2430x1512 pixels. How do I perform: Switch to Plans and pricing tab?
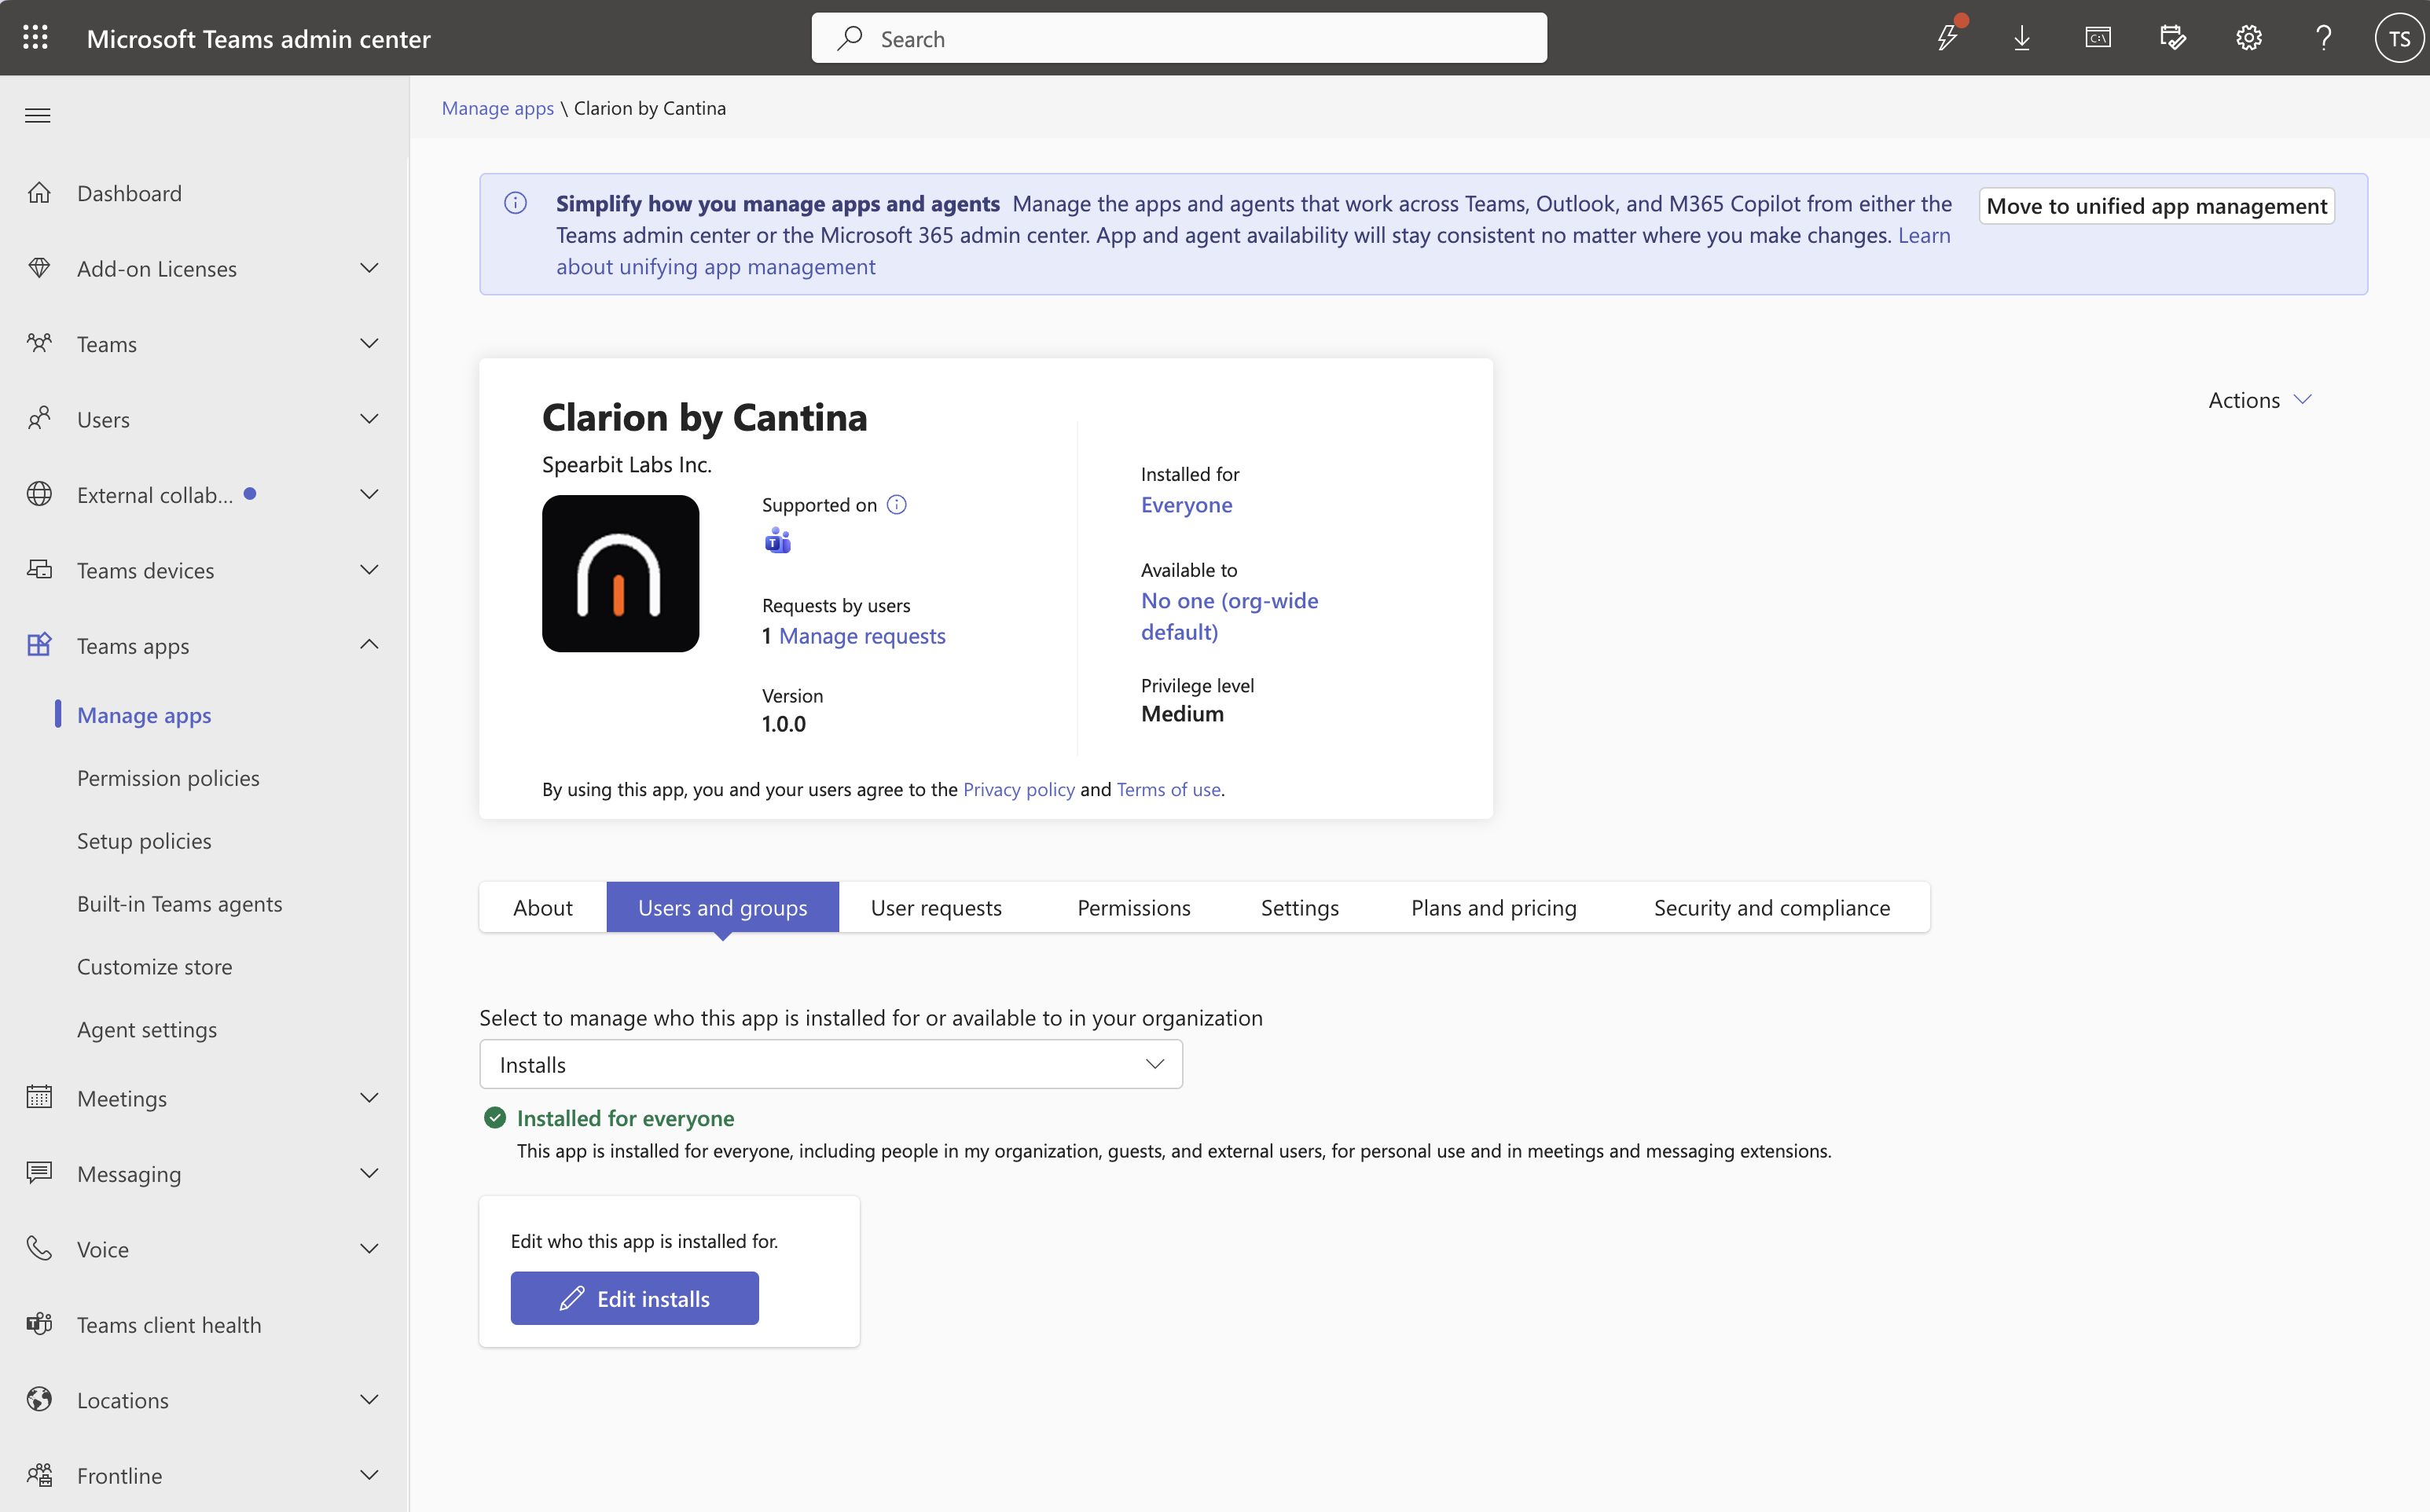click(x=1494, y=907)
